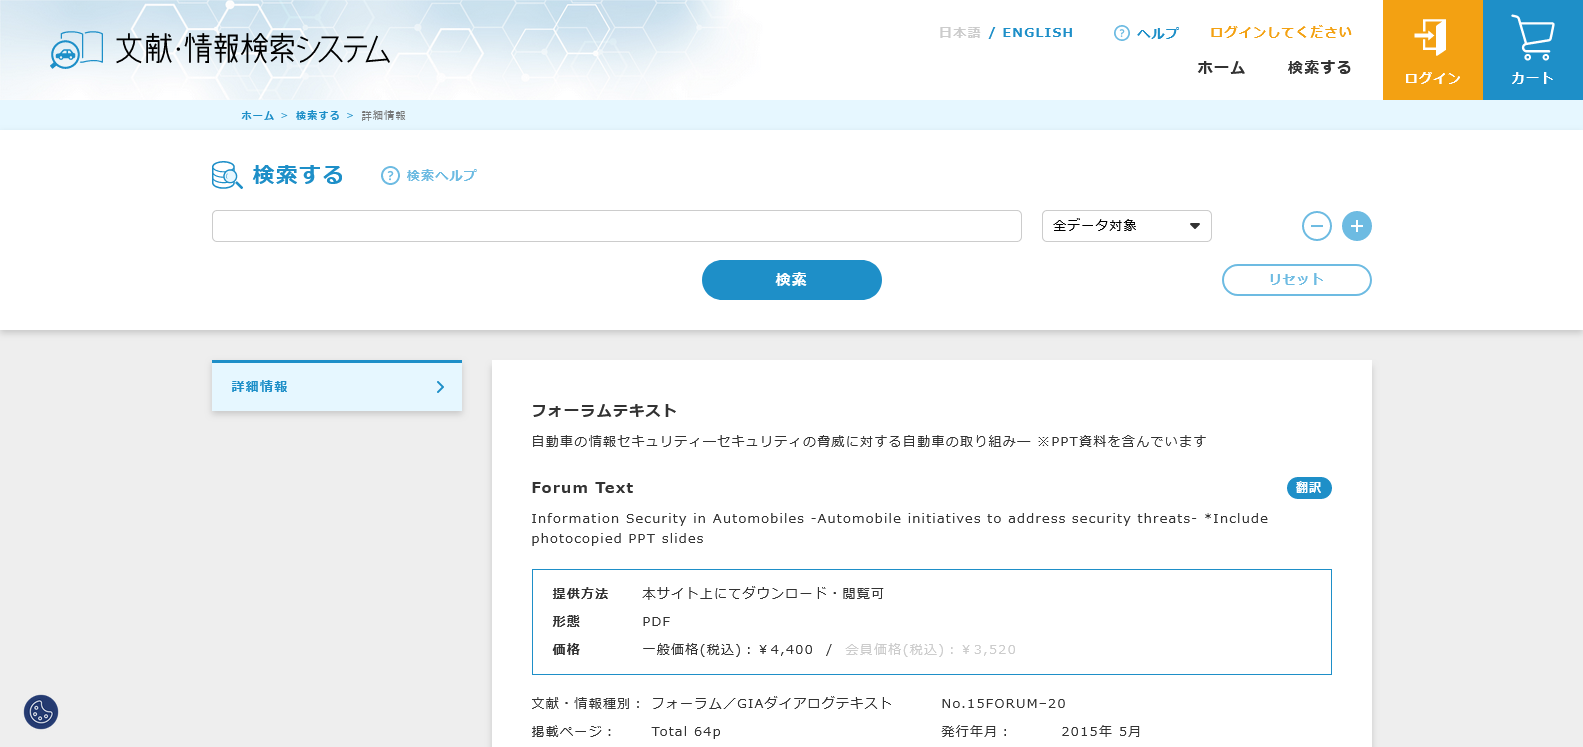1583x747 pixels.
Task: Click the database search icon beside 検索する
Action: coord(227,176)
